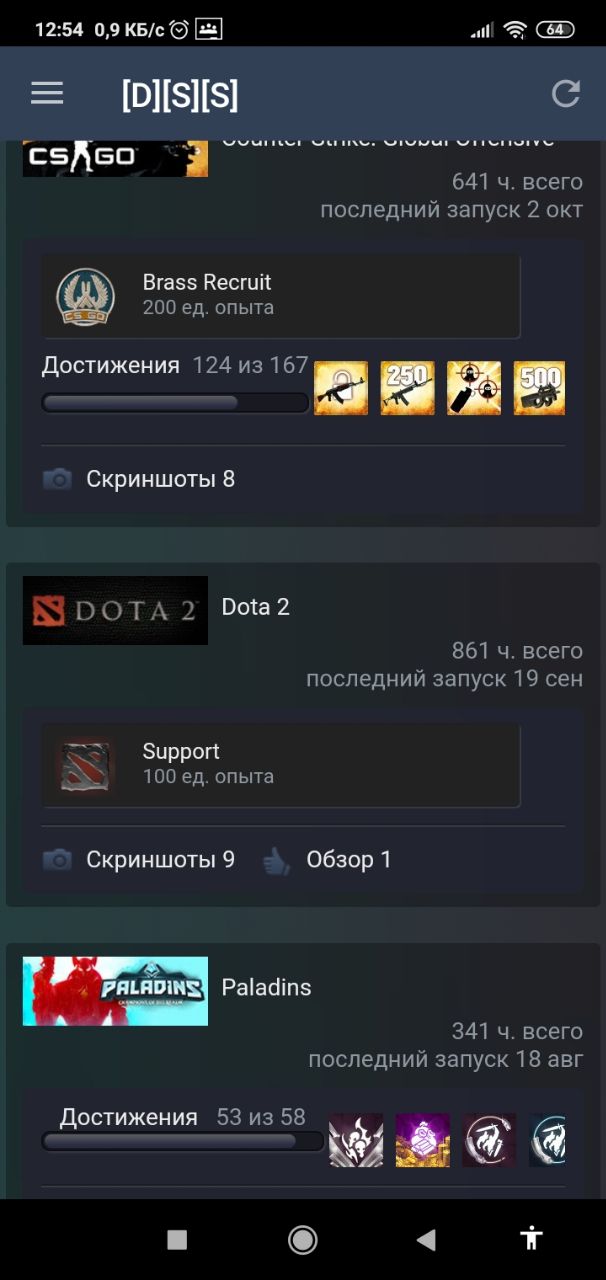Select the AK-47 padlock achievement icon
606x1280 pixels.
341,388
